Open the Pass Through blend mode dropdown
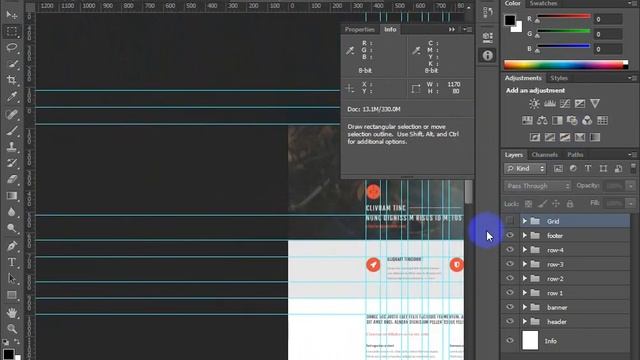 click(x=537, y=186)
